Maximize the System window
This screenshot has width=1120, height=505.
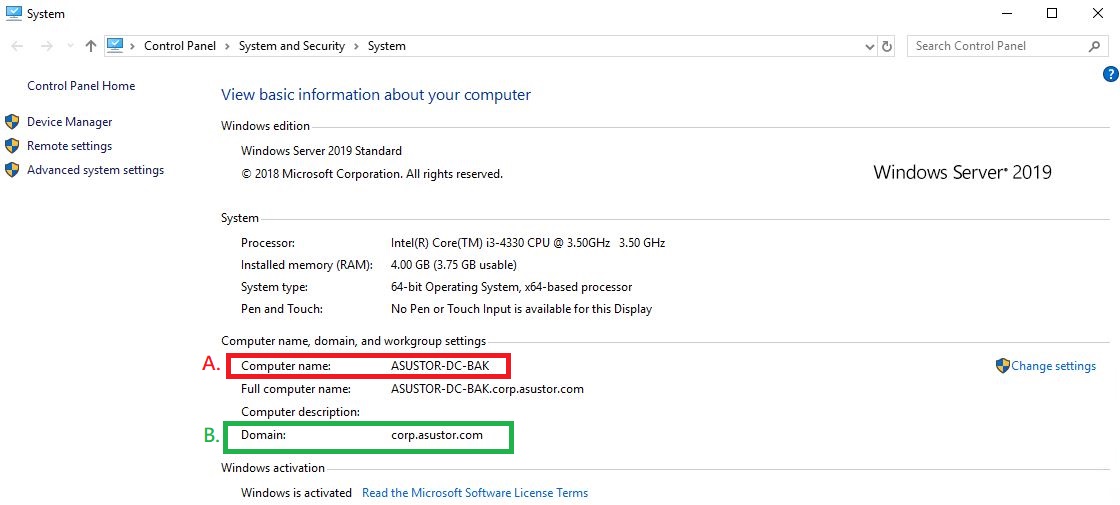[1052, 13]
